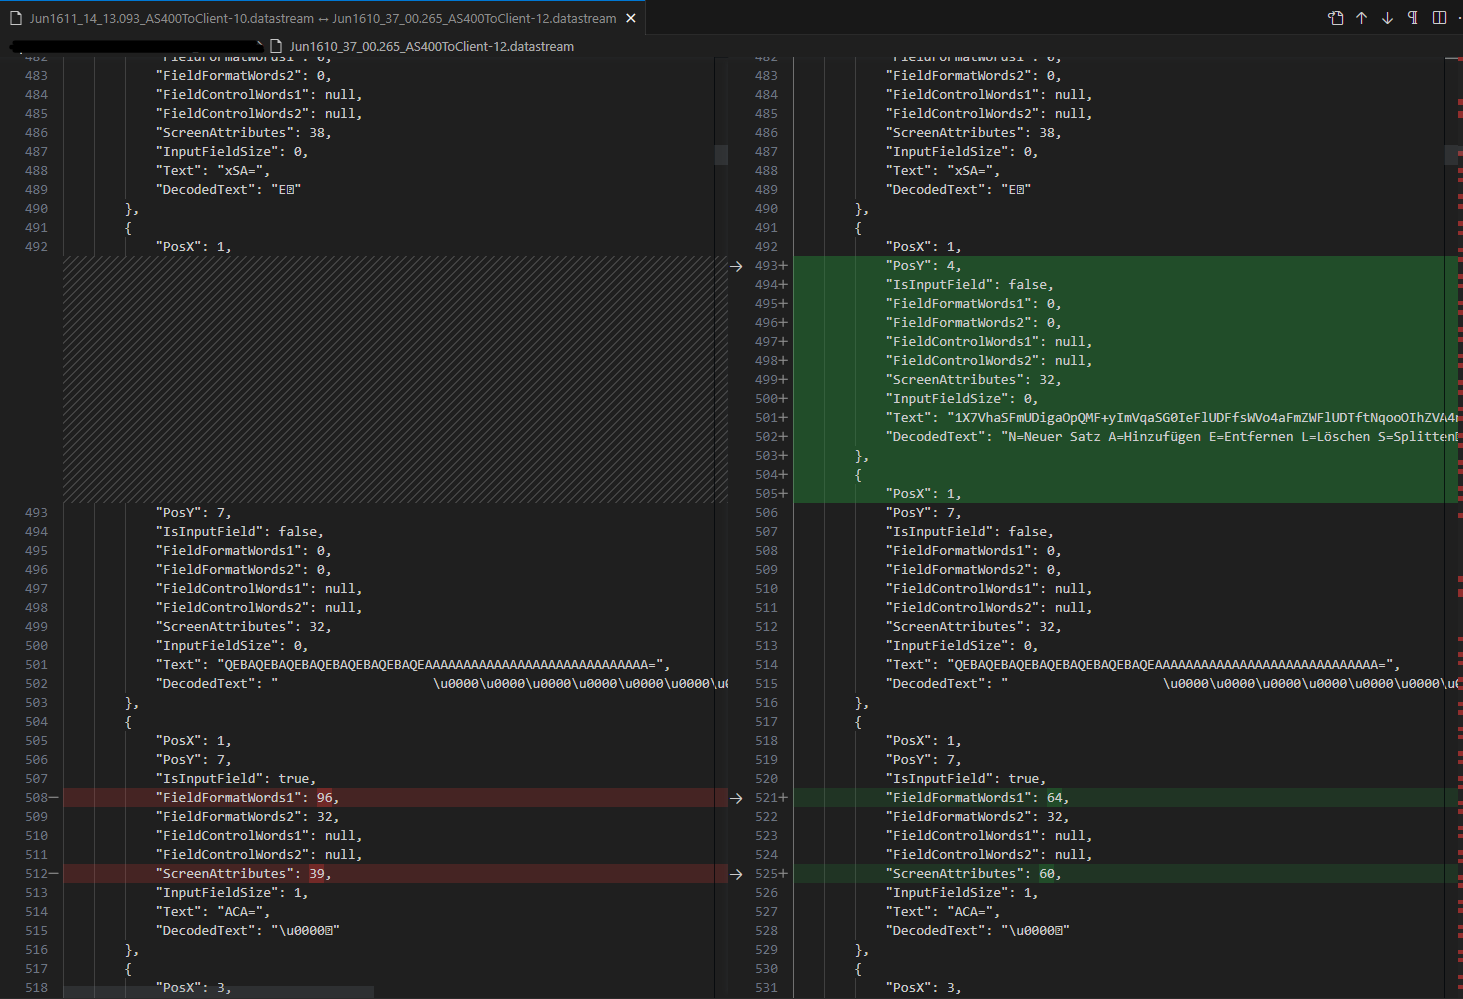Click the split side-by-side view icon
The image size is (1463, 999).
[x=1439, y=18]
